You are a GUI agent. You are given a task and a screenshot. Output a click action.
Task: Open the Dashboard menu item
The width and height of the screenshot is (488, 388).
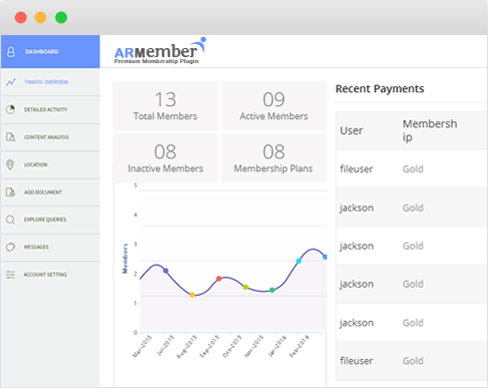(50, 52)
